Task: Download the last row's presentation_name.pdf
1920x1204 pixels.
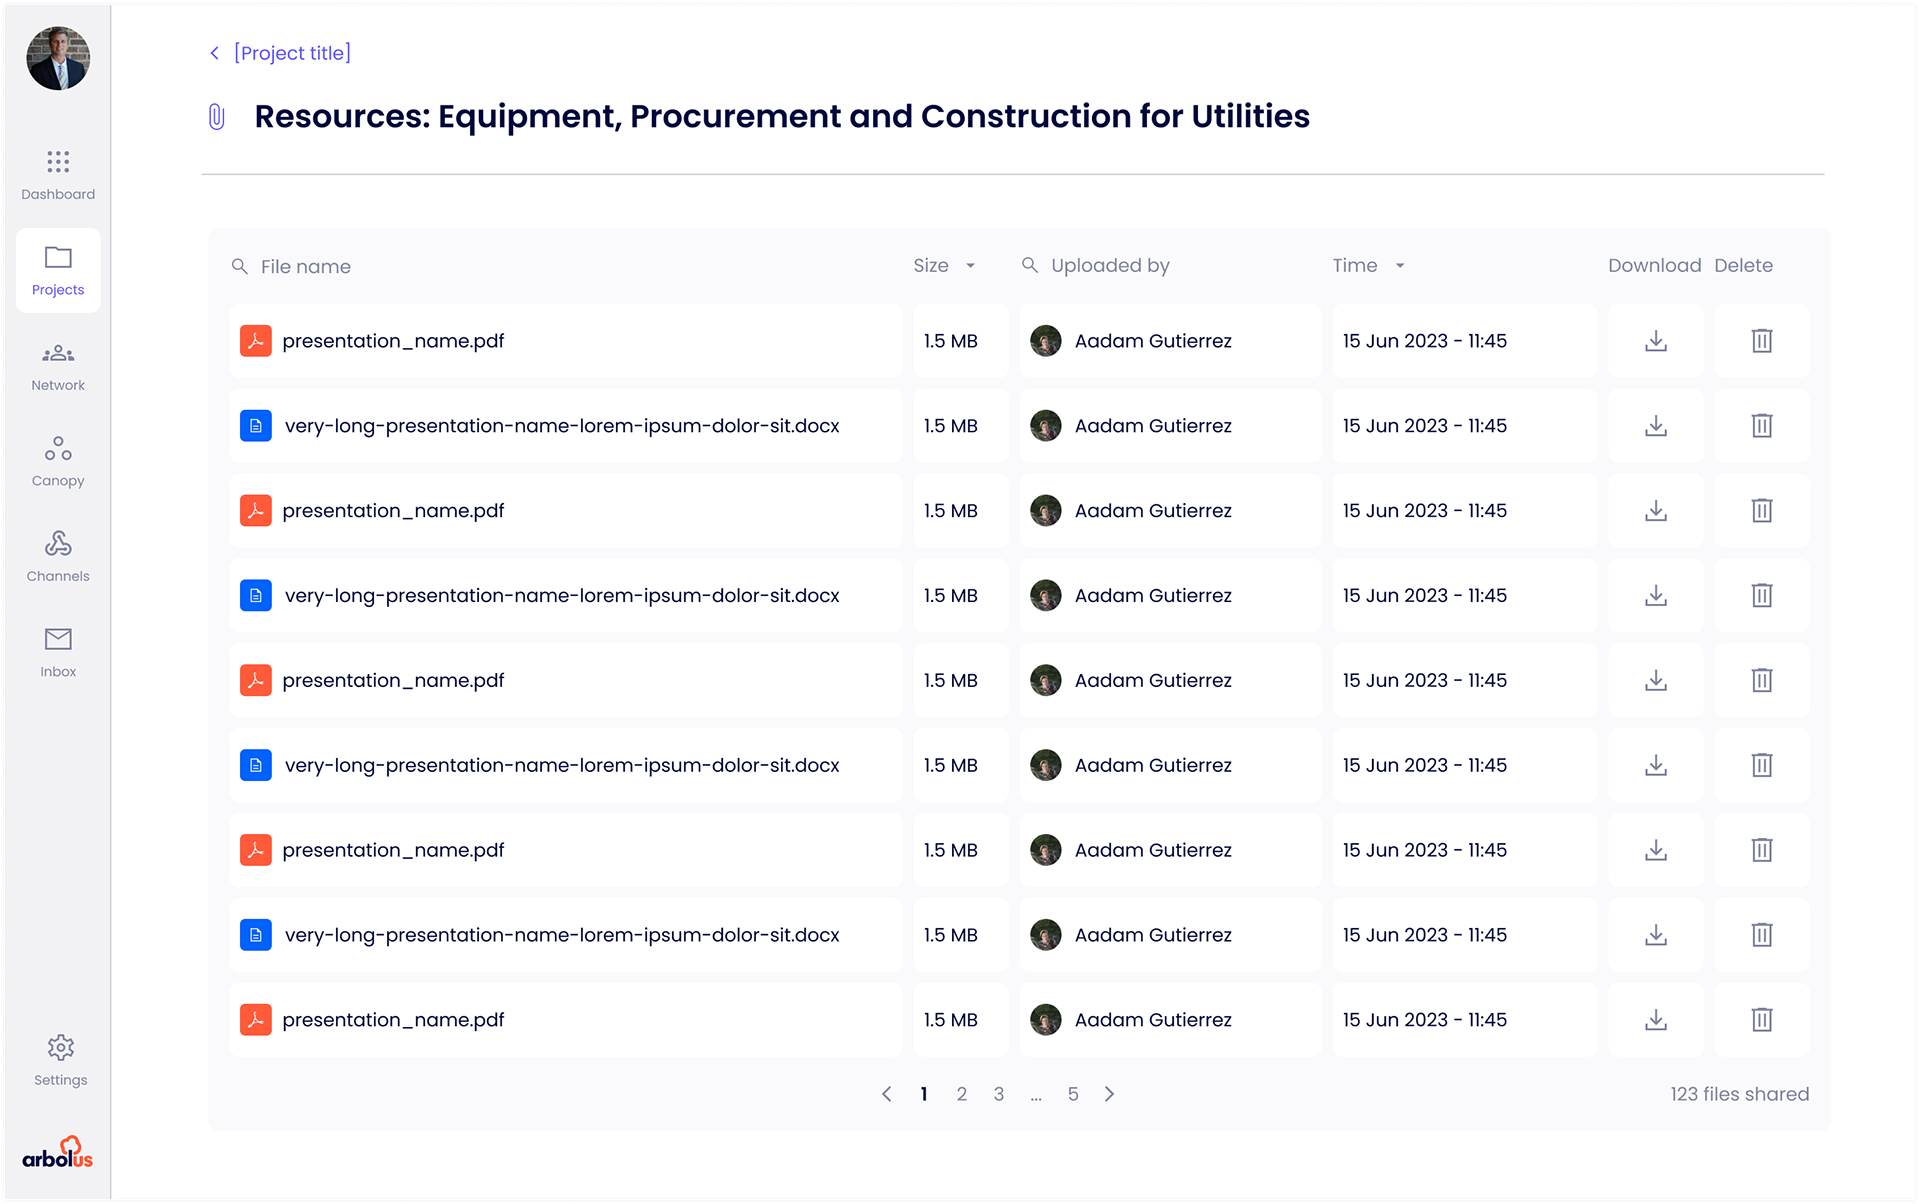Action: pyautogui.click(x=1656, y=1021)
